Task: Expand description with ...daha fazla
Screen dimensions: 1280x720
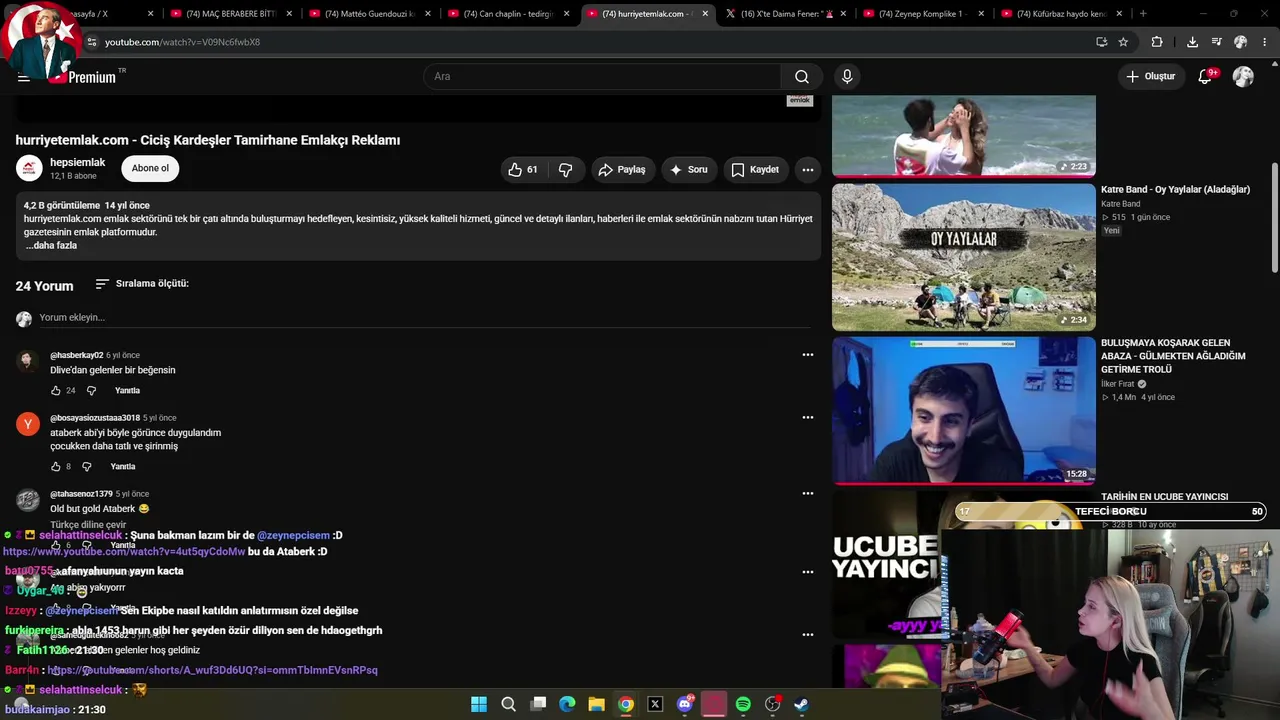Action: coord(51,245)
